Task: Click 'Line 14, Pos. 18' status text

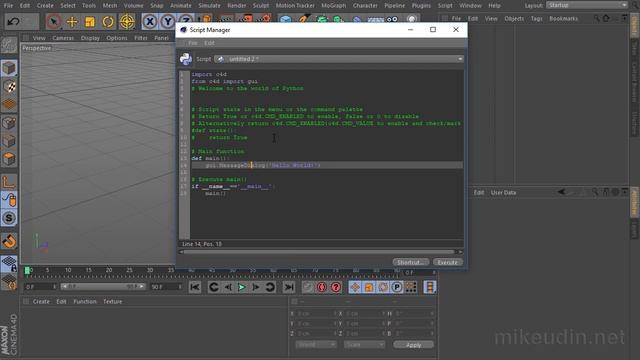Action: pyautogui.click(x=202, y=244)
